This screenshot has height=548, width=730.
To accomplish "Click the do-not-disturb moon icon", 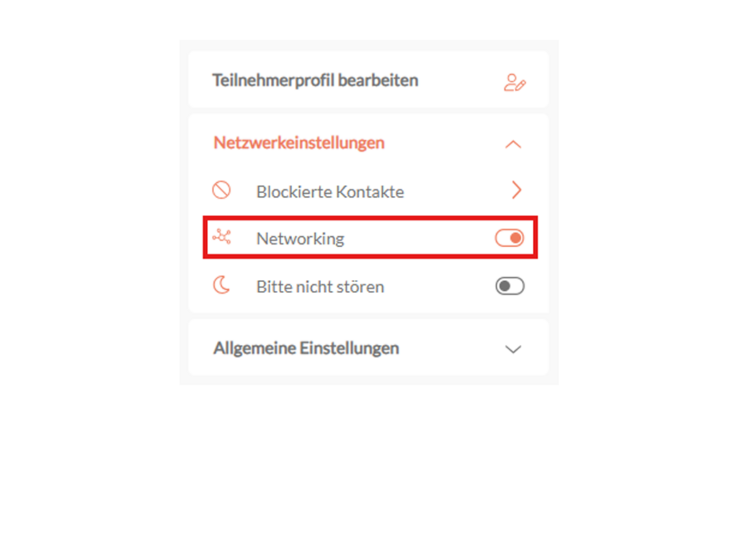I will coord(222,286).
